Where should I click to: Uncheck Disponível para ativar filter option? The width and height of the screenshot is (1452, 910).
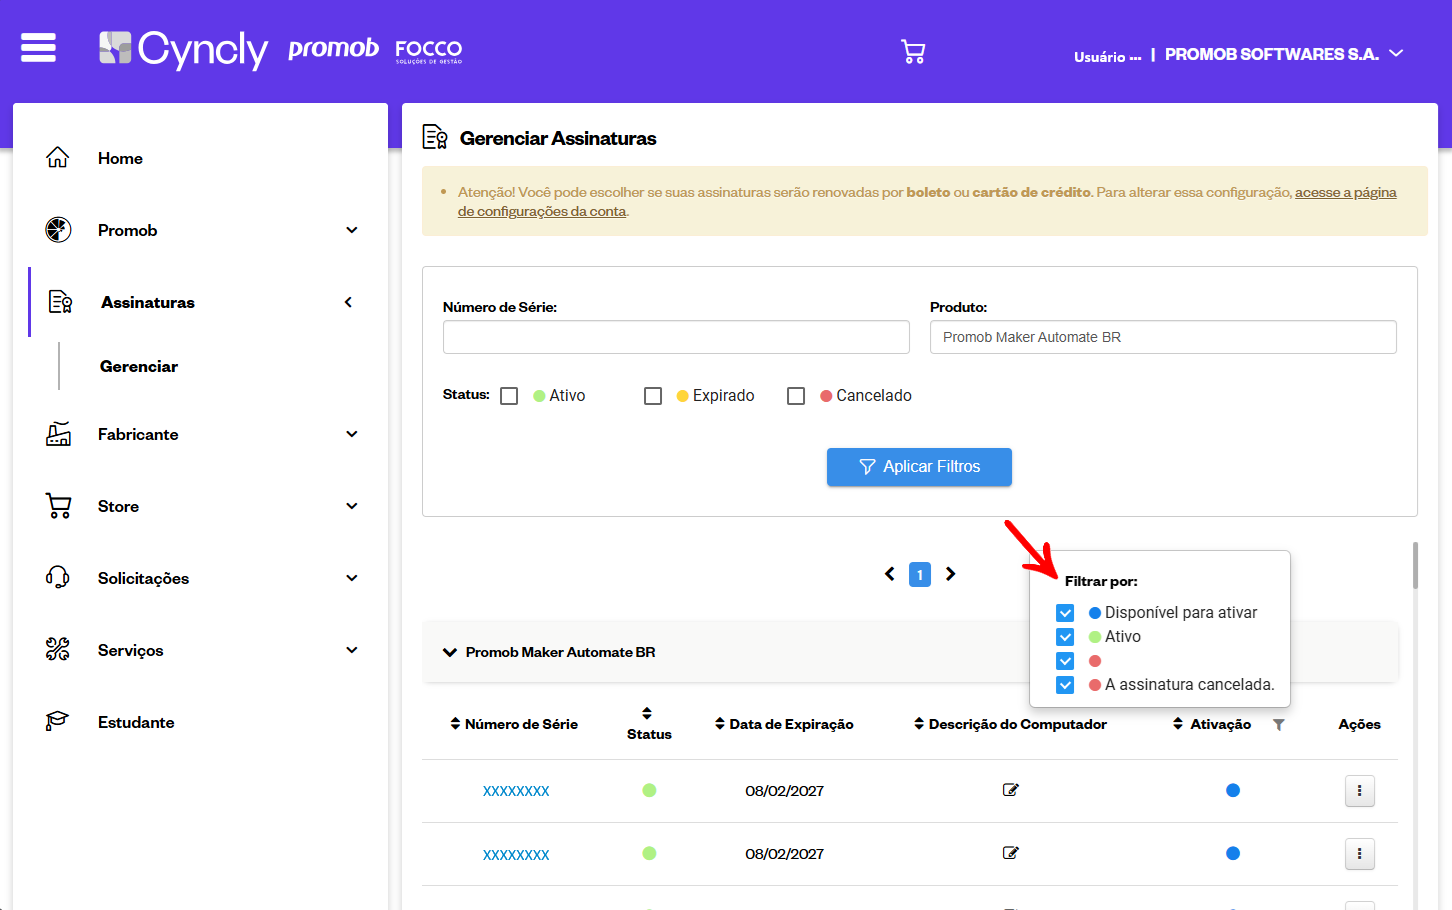1065,613
